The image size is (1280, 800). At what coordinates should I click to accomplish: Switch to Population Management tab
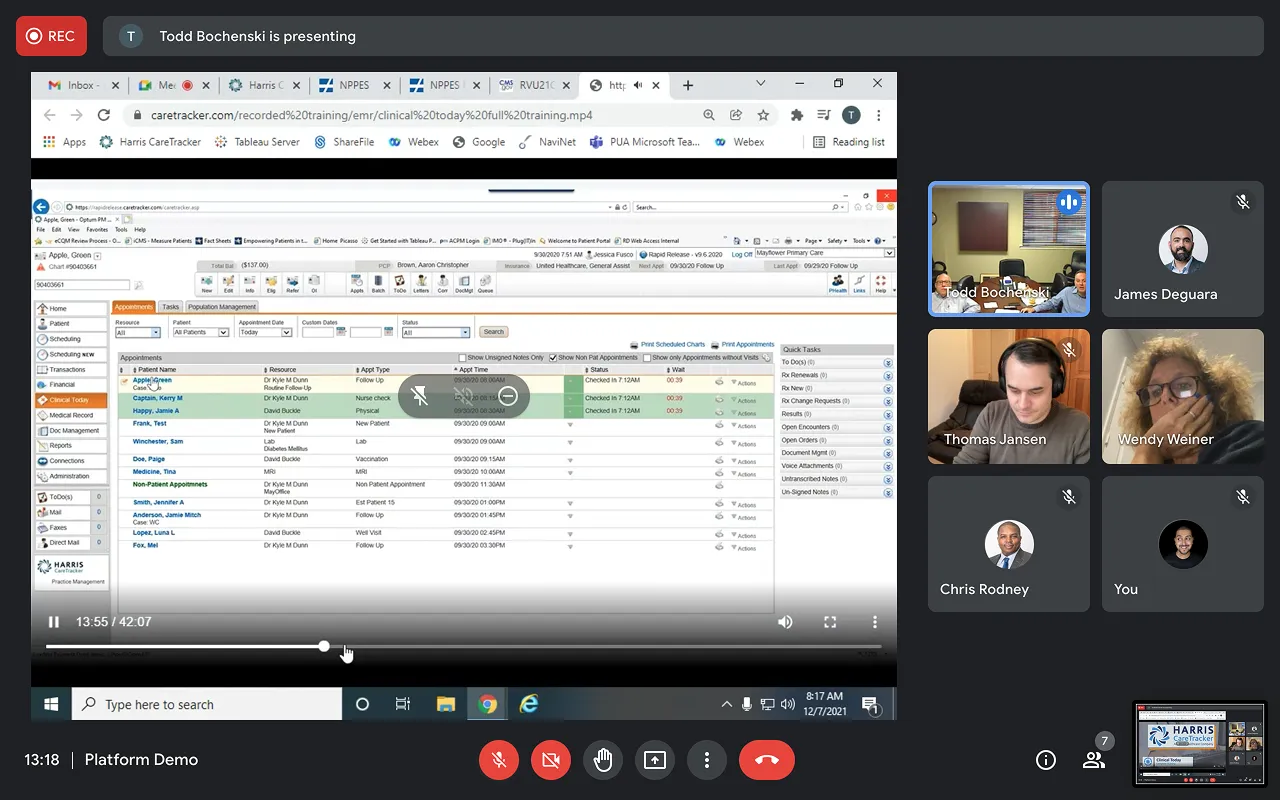(222, 307)
